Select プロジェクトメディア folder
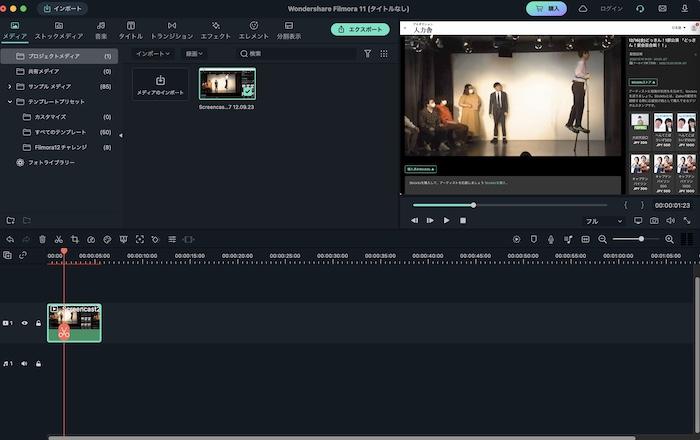Viewport: 700px width, 440px height. click(x=59, y=56)
